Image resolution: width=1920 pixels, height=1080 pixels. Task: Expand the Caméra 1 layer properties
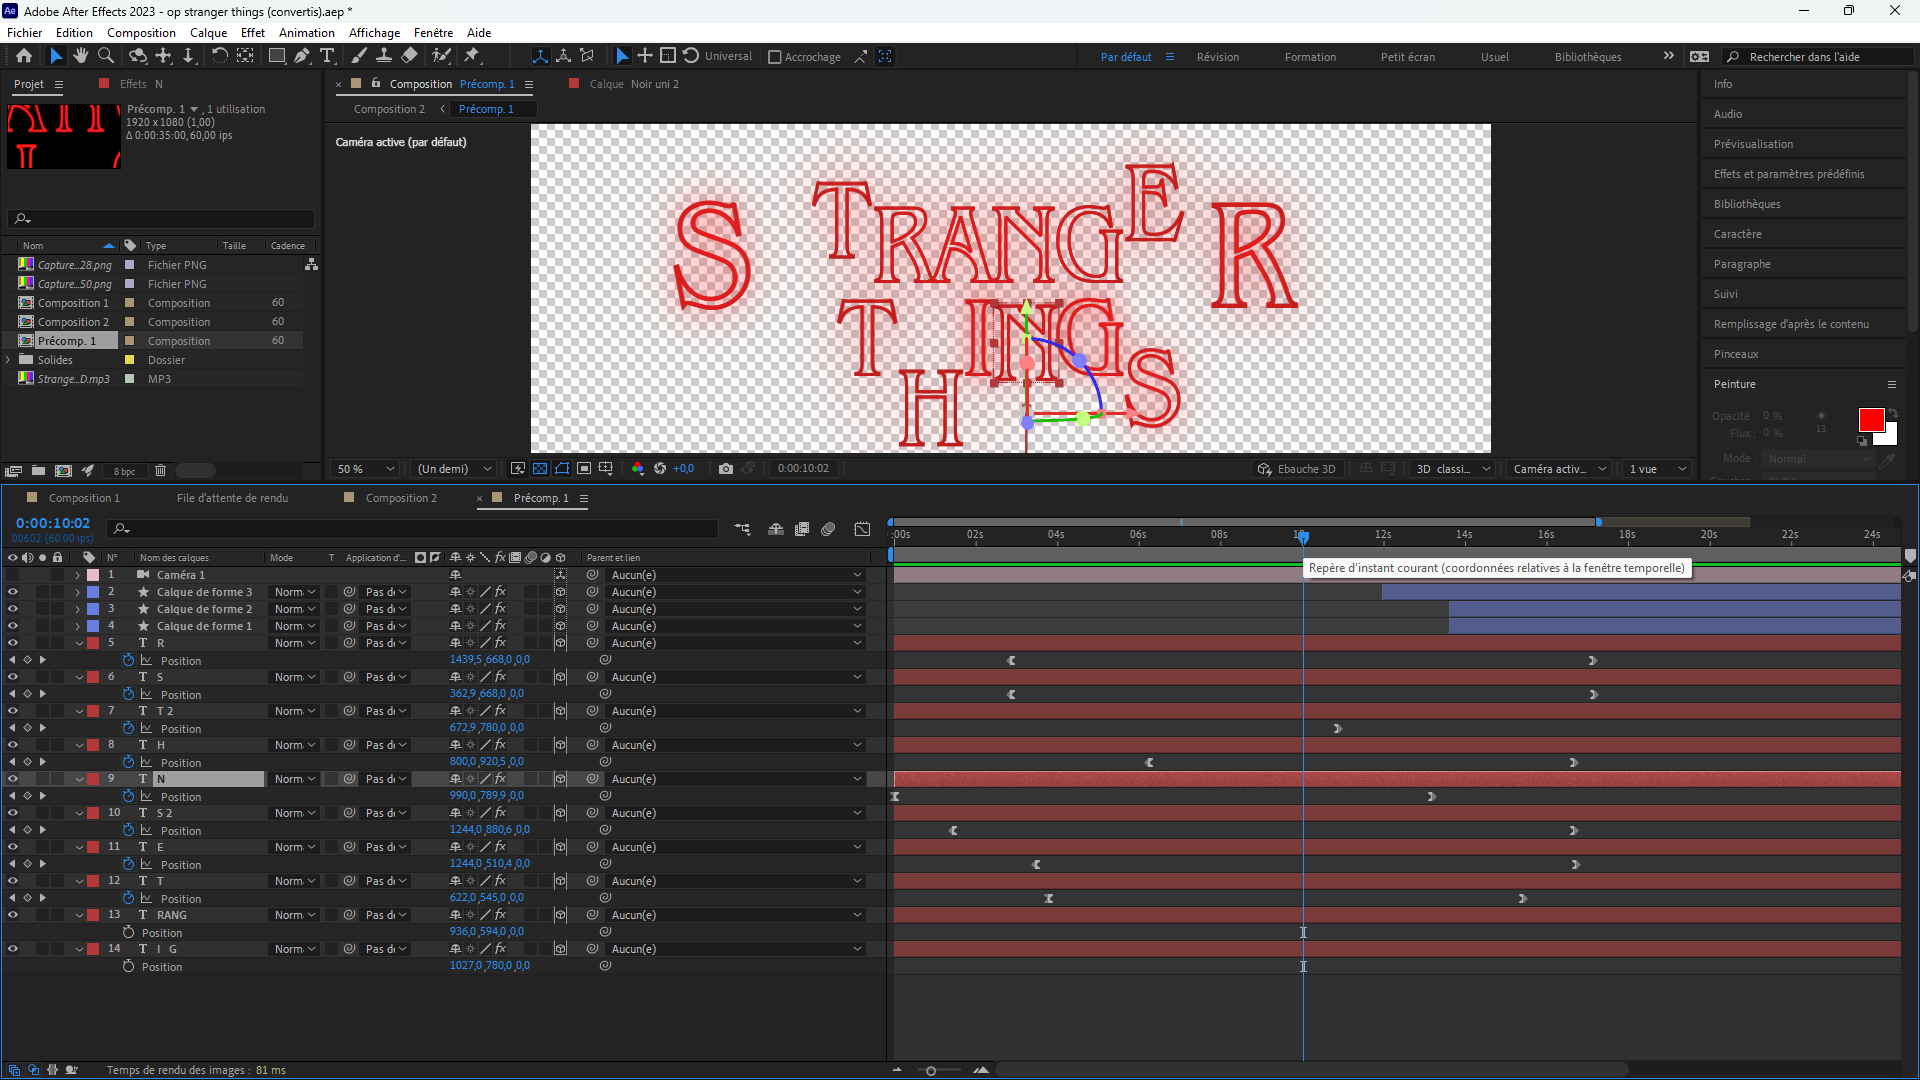pyautogui.click(x=77, y=575)
